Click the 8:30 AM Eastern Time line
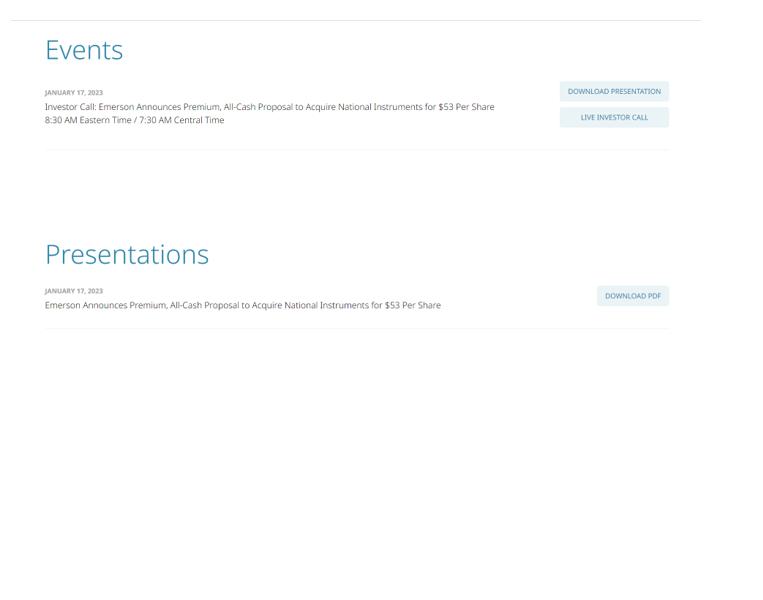763x600 pixels. tap(134, 120)
